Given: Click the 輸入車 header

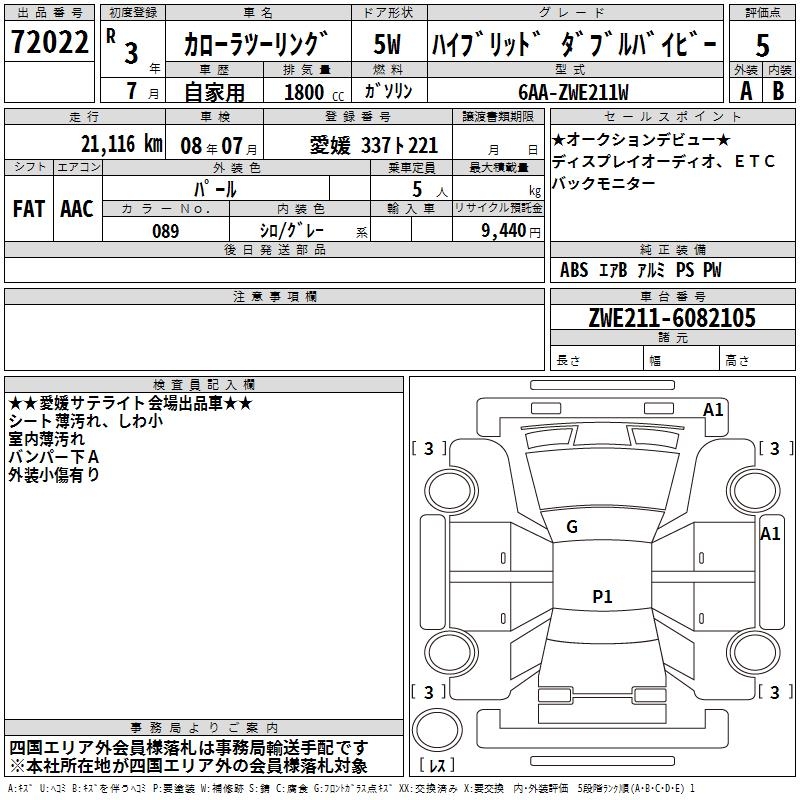Looking at the screenshot, I should click(x=411, y=208).
